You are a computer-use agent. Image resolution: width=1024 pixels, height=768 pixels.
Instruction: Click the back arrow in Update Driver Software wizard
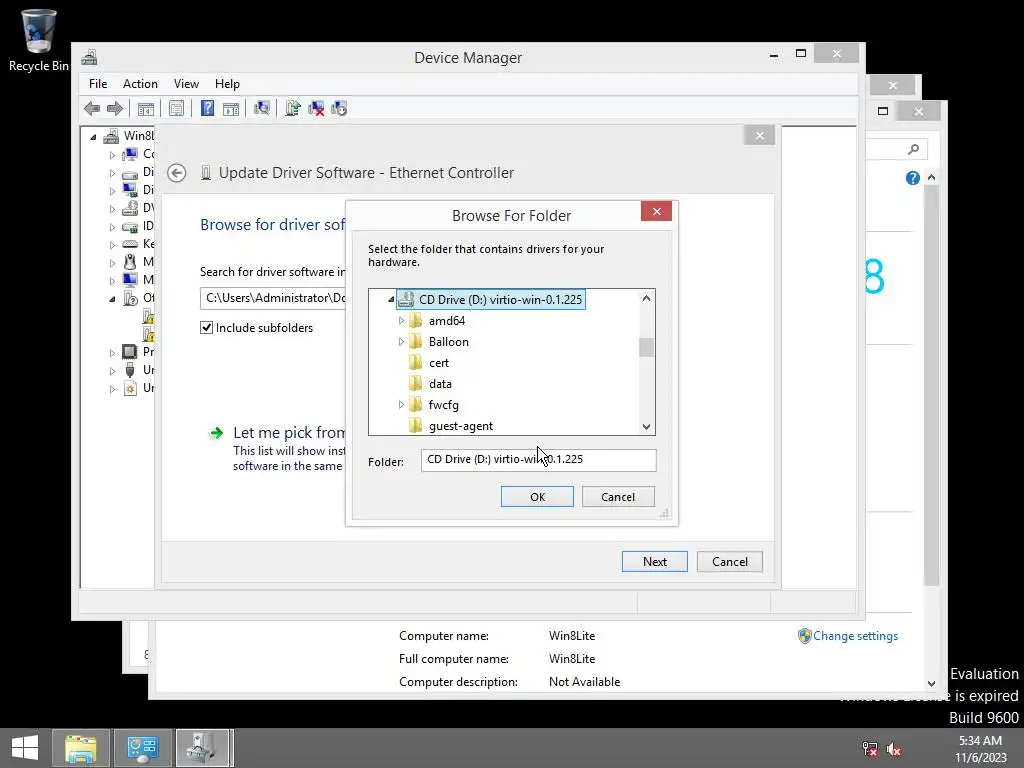click(x=176, y=173)
